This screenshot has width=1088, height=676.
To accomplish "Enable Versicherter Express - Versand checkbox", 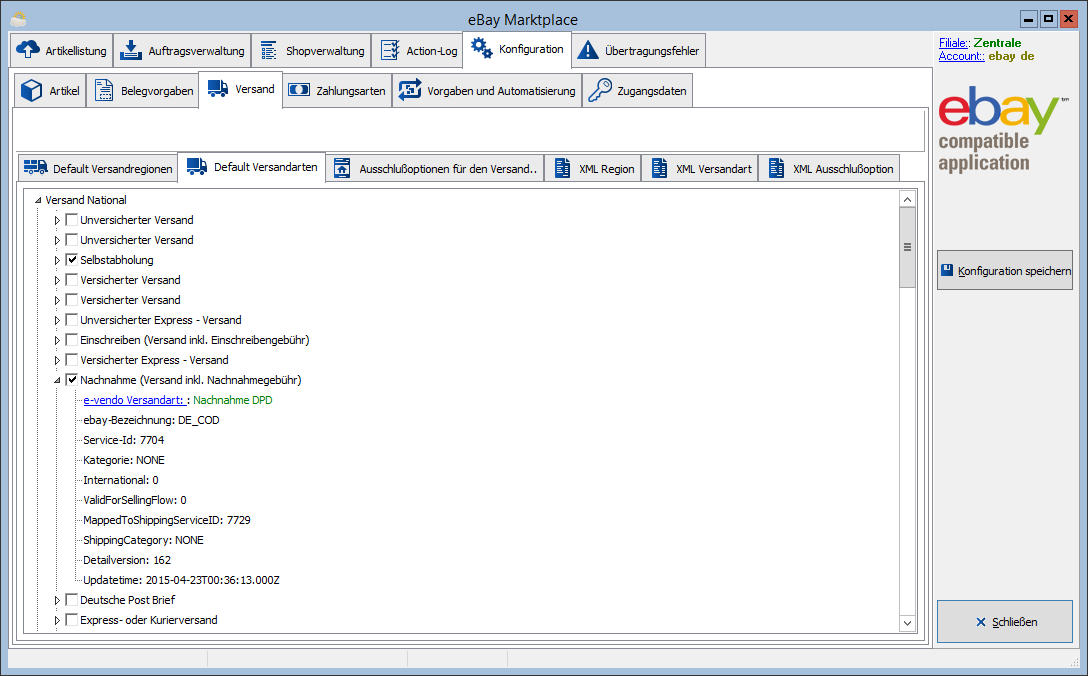I will (71, 360).
